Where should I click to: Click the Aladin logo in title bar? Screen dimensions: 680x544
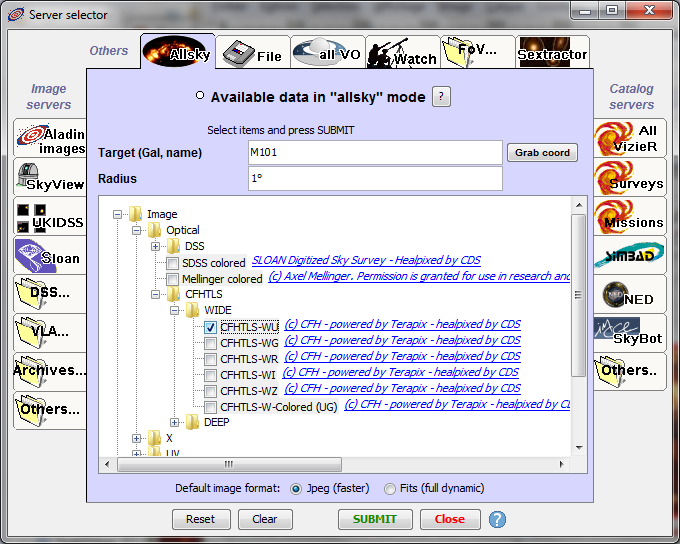click(x=16, y=15)
